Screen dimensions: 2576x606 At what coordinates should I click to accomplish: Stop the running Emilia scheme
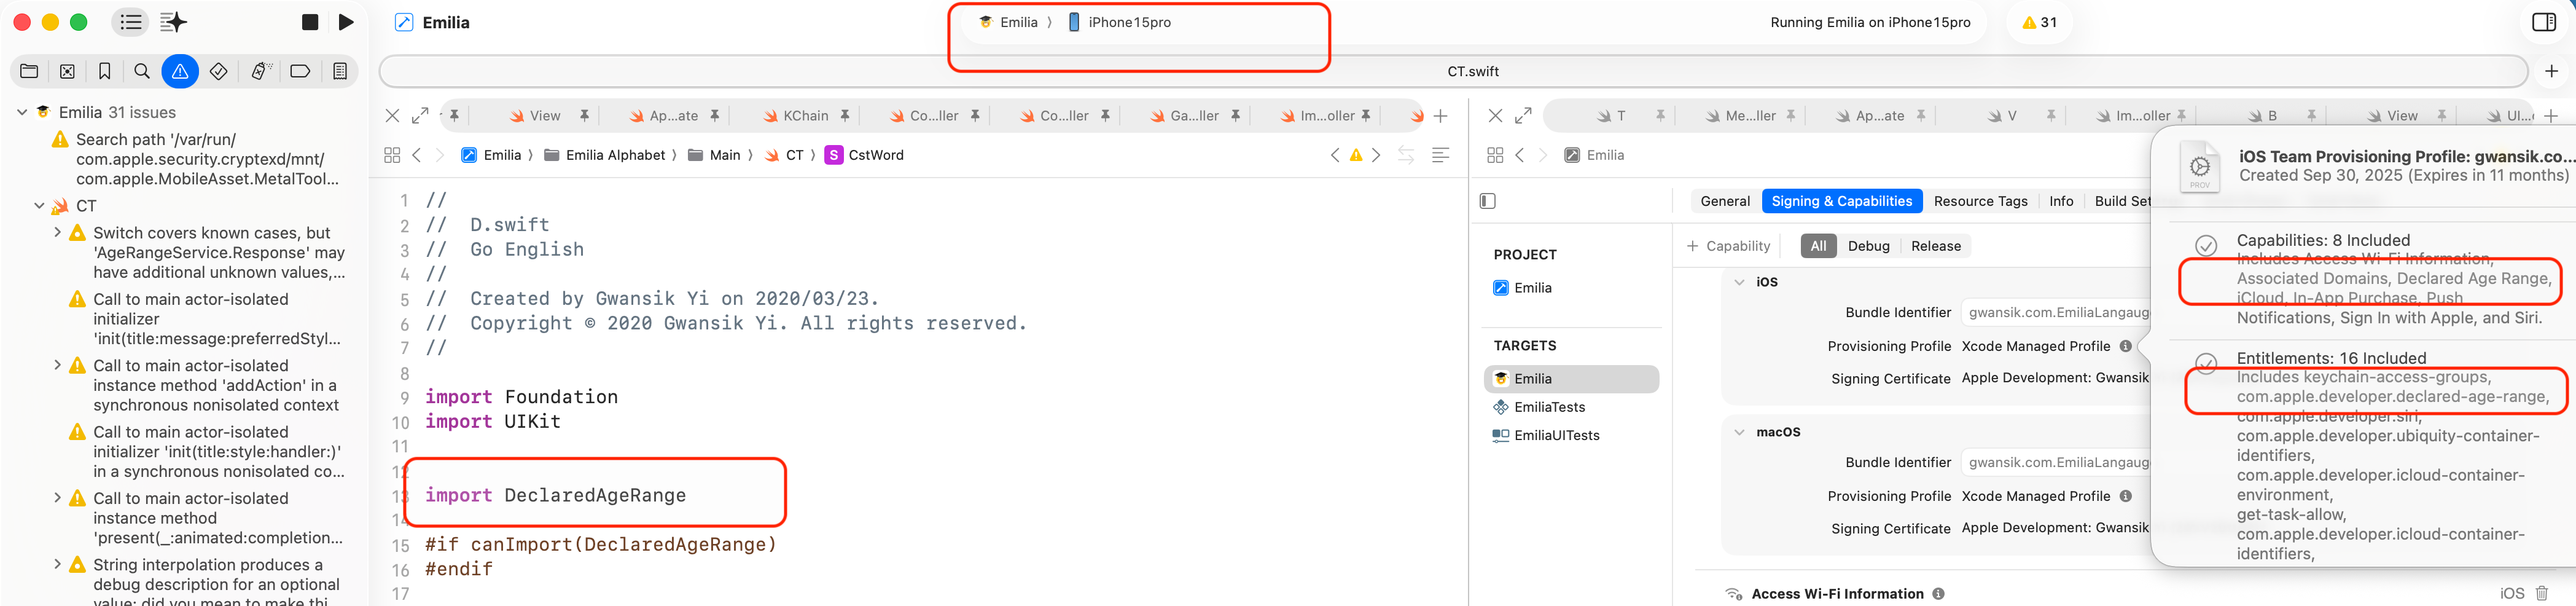(x=310, y=22)
